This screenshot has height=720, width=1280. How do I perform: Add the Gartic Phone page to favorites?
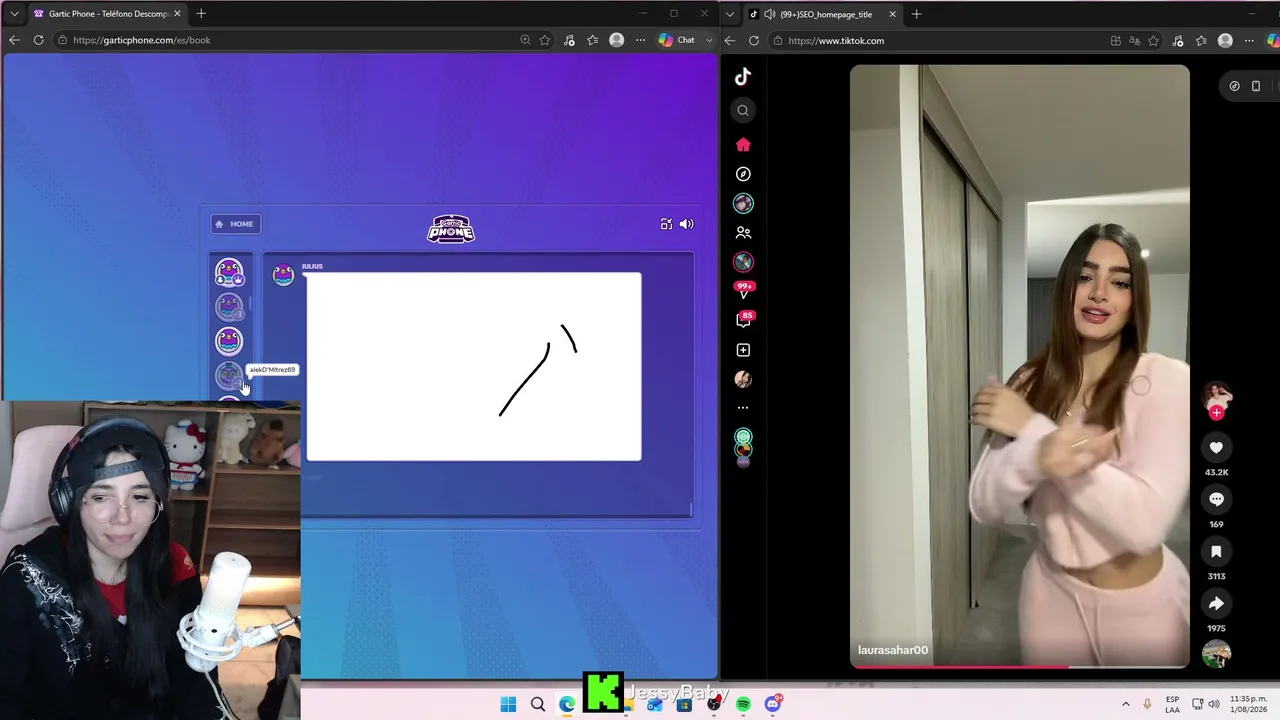click(545, 40)
